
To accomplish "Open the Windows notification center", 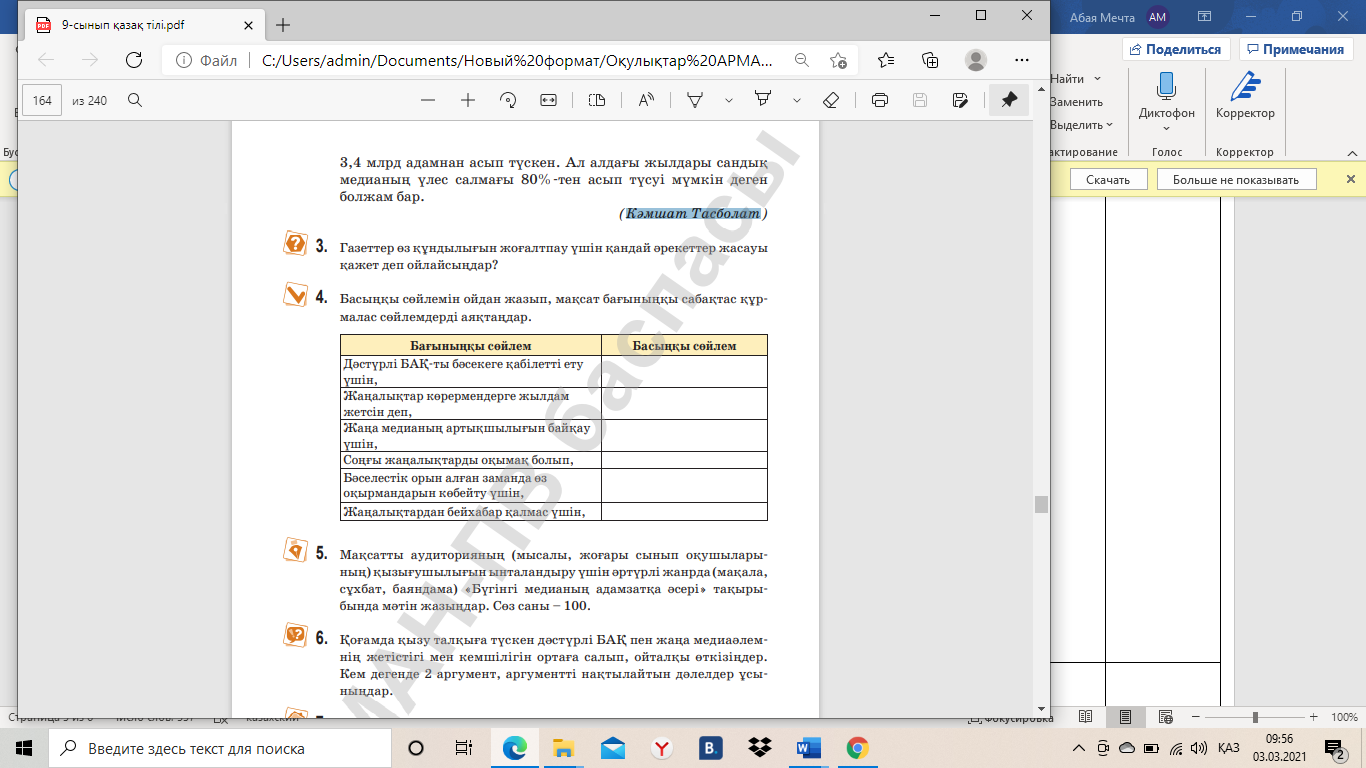I will 1334,748.
